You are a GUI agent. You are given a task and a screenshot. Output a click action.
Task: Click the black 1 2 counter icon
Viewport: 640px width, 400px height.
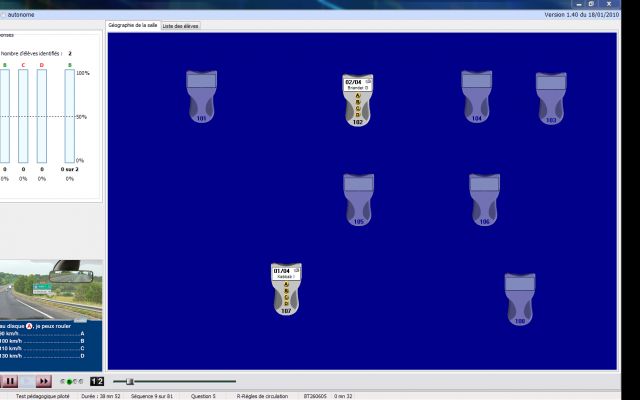pyautogui.click(x=97, y=381)
